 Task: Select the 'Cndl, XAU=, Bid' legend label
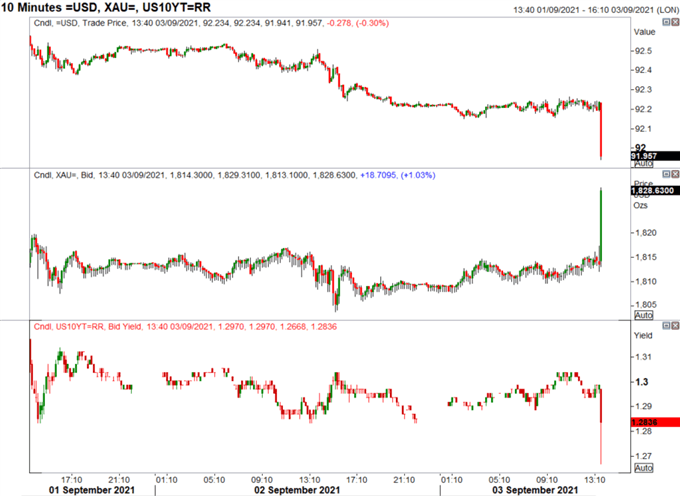click(64, 175)
